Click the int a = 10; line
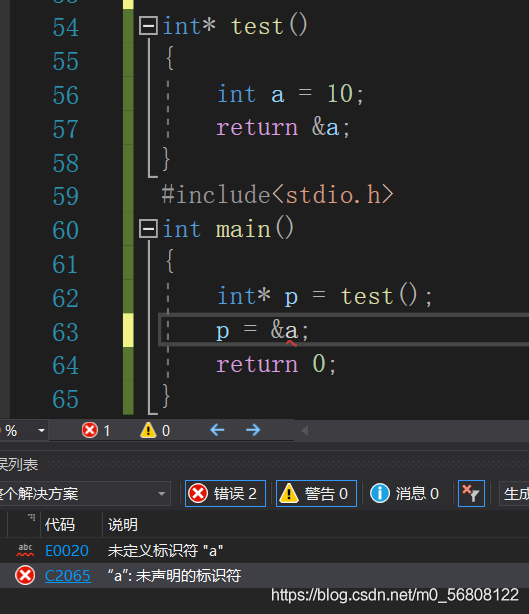The height and width of the screenshot is (614, 529). coord(290,94)
